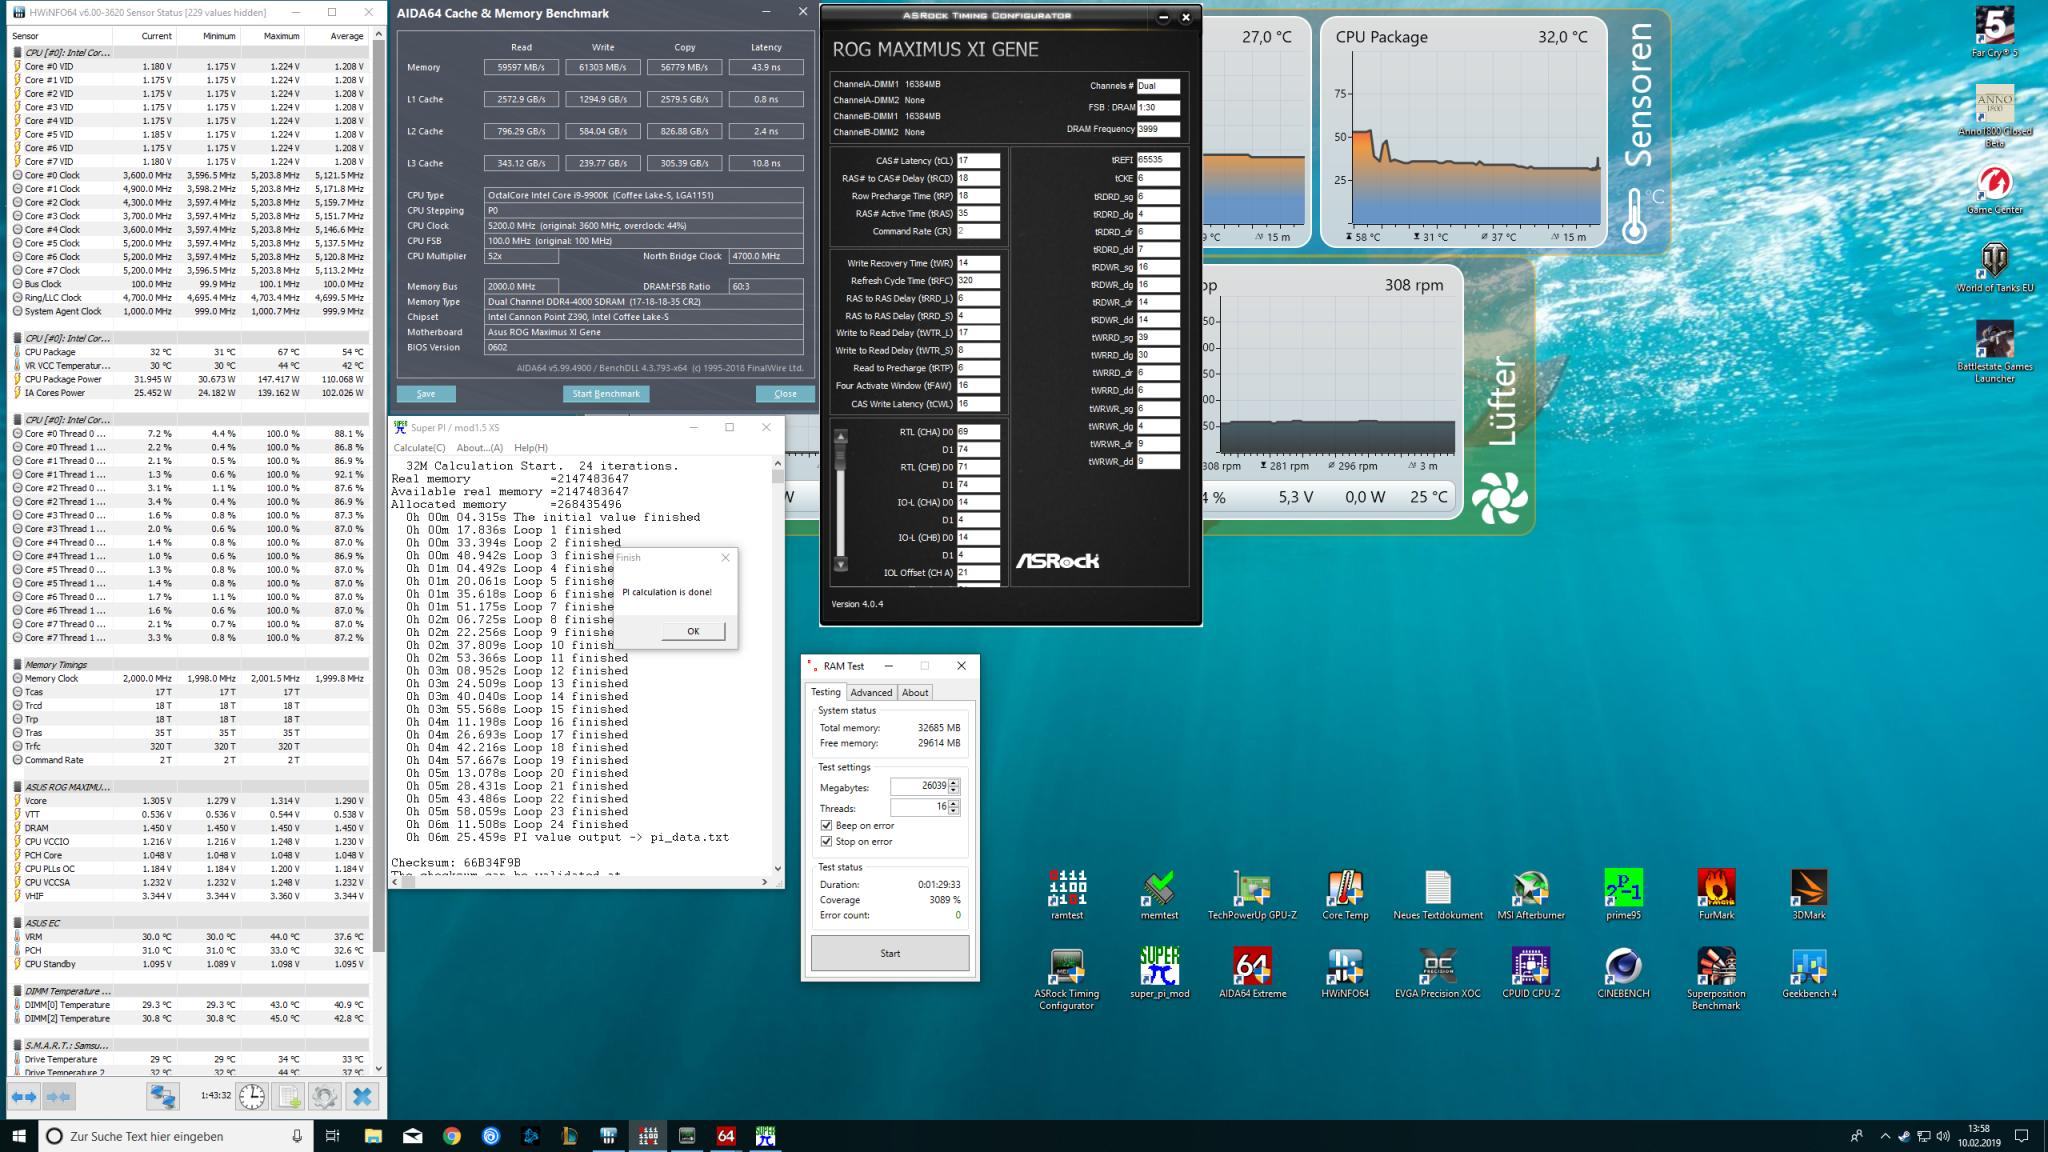Switch to About tab in RAM Test
Image resolution: width=2048 pixels, height=1152 pixels.
[915, 692]
